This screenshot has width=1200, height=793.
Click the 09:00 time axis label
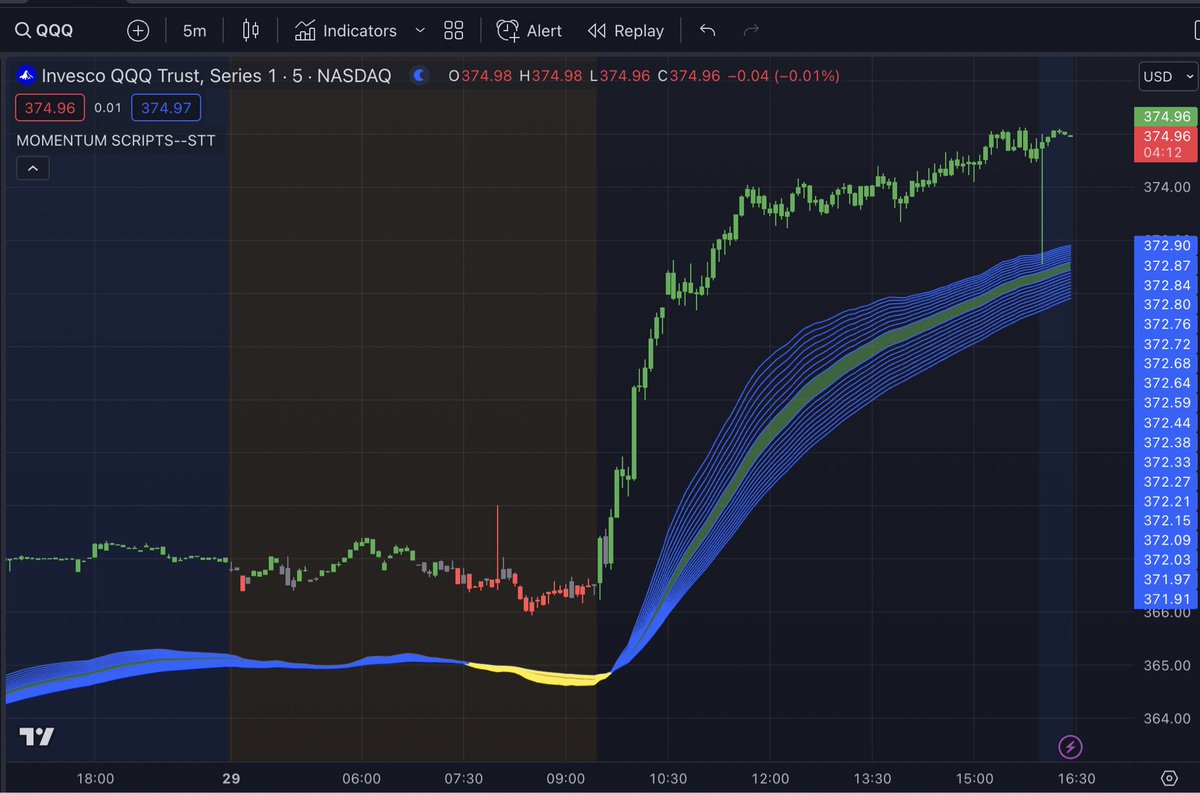566,778
